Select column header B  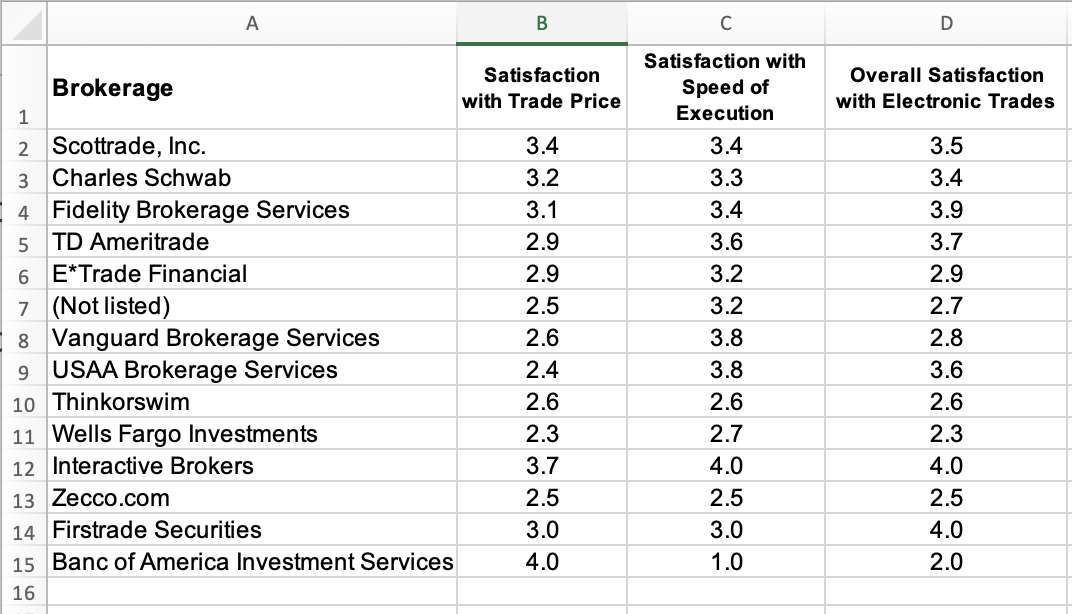tap(541, 22)
